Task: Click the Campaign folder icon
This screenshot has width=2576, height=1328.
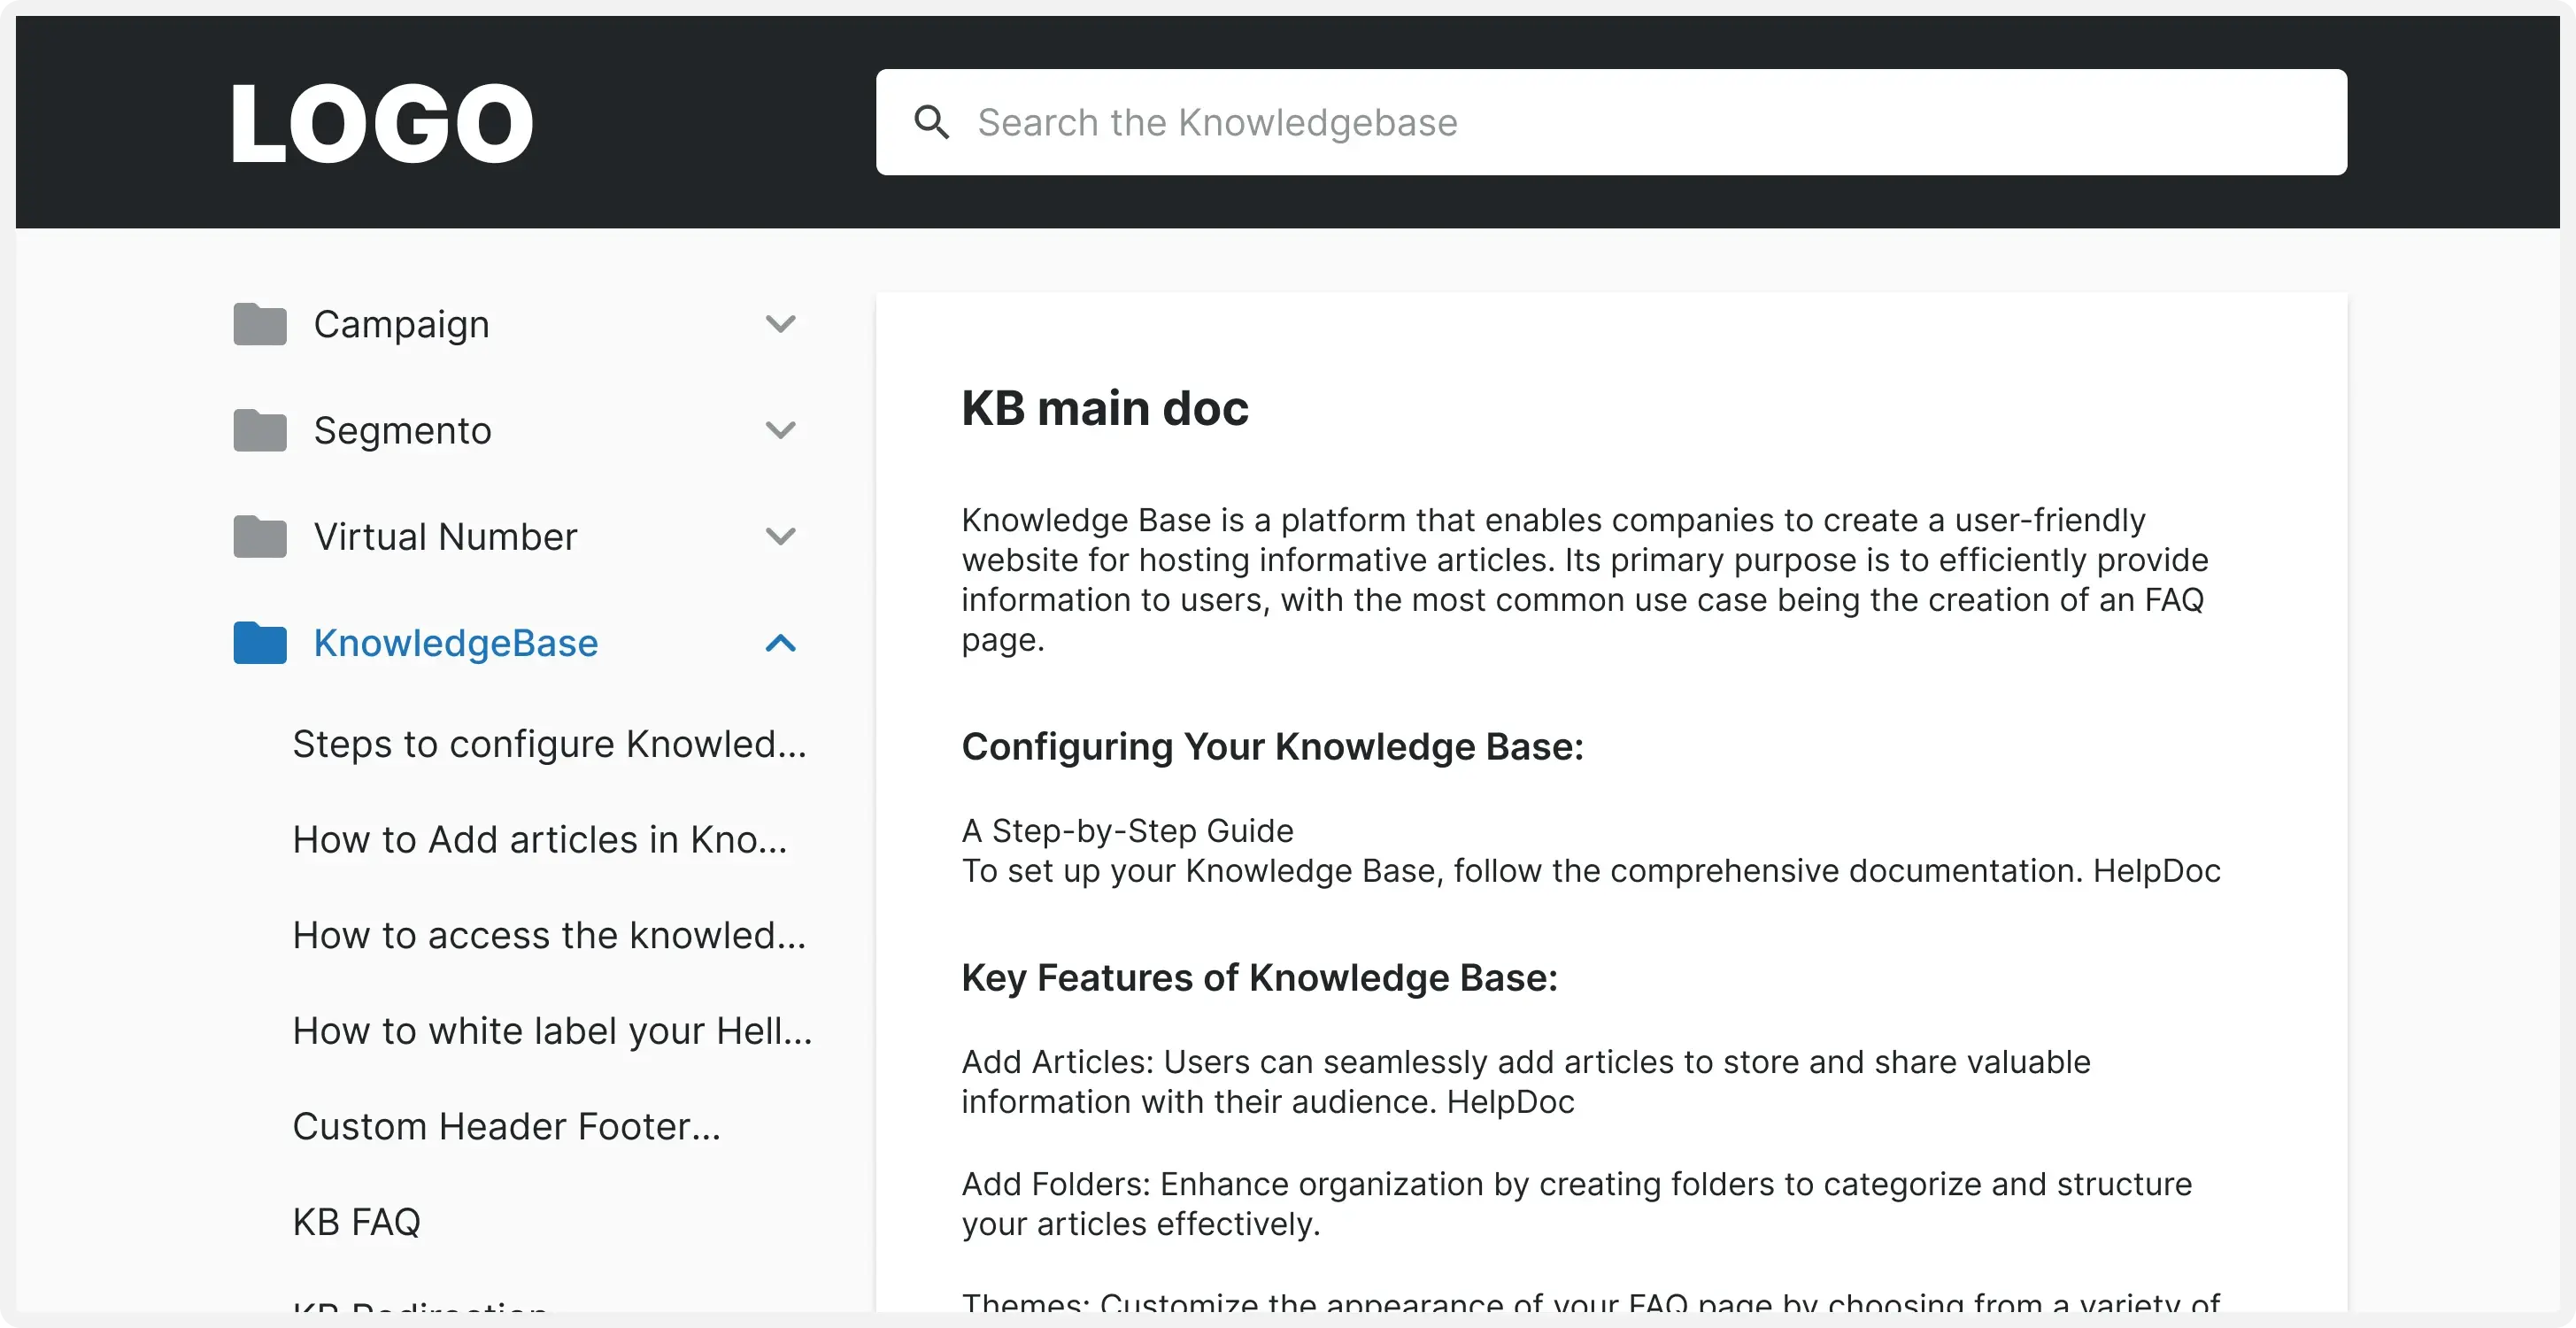Action: [x=260, y=324]
